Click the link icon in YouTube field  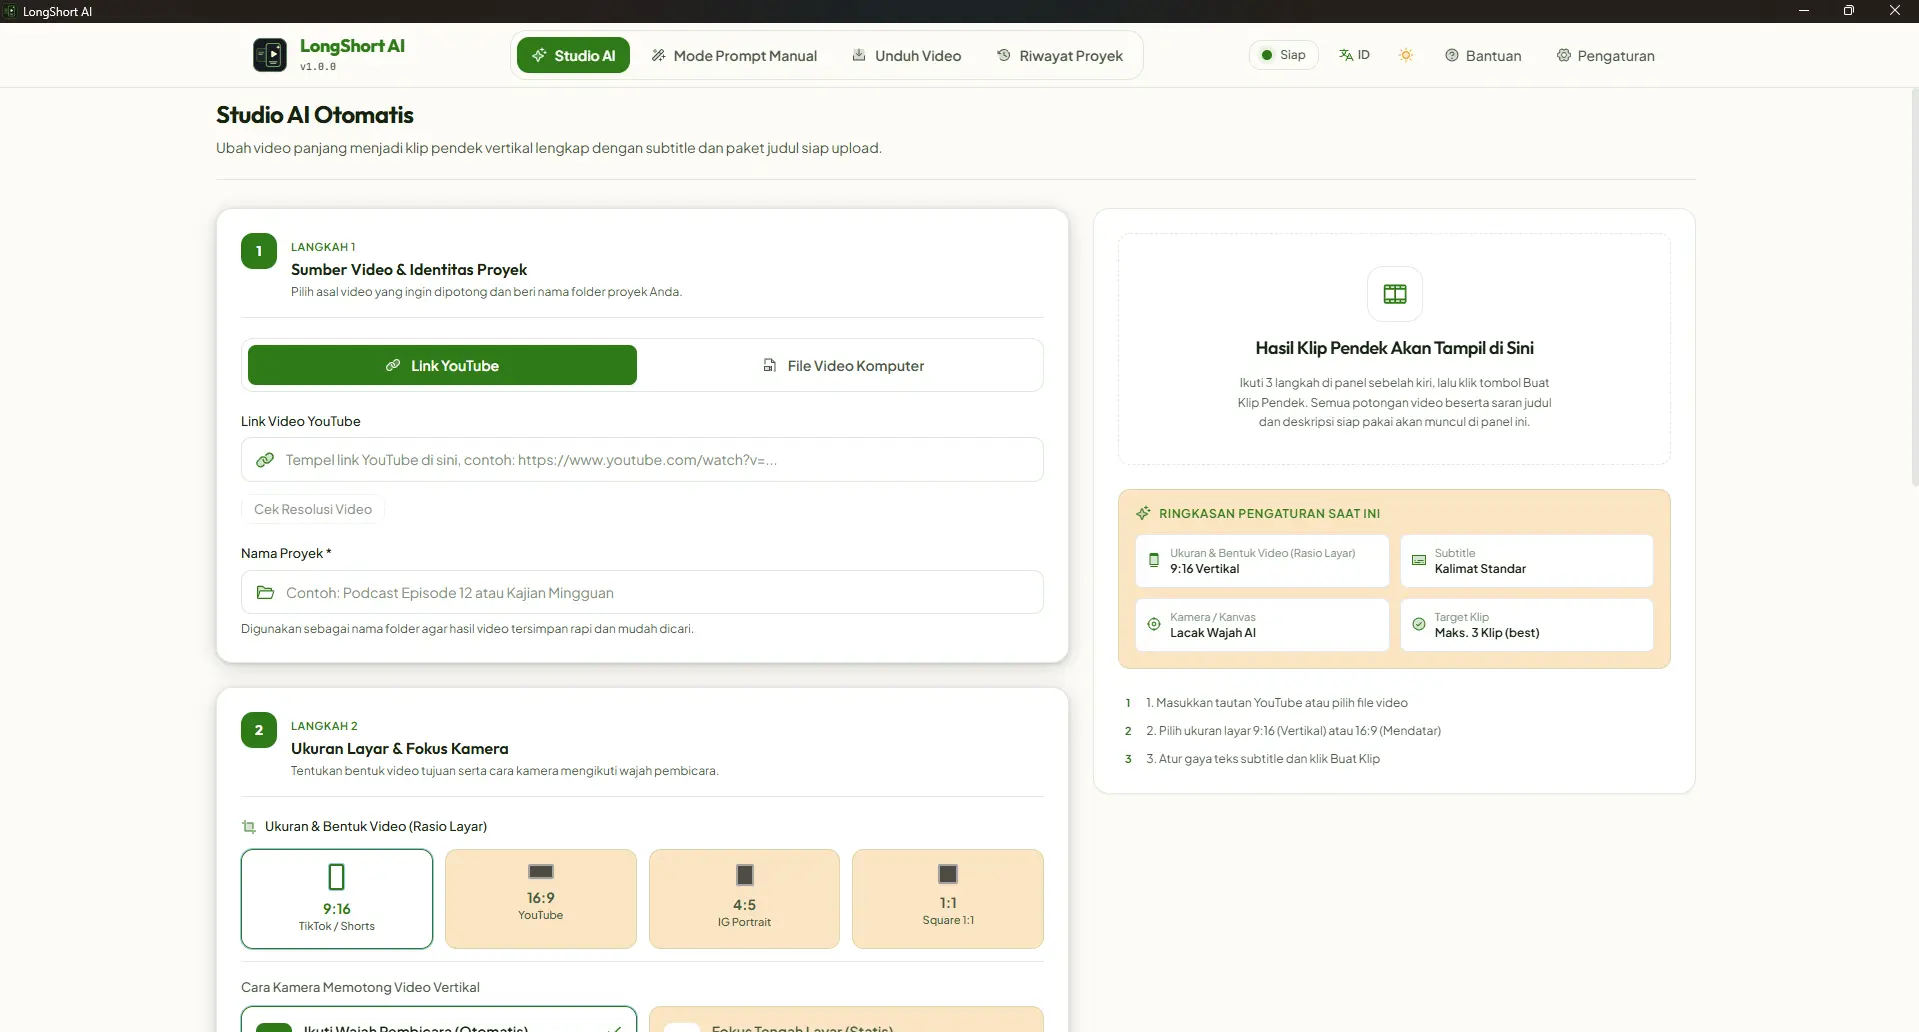265,460
